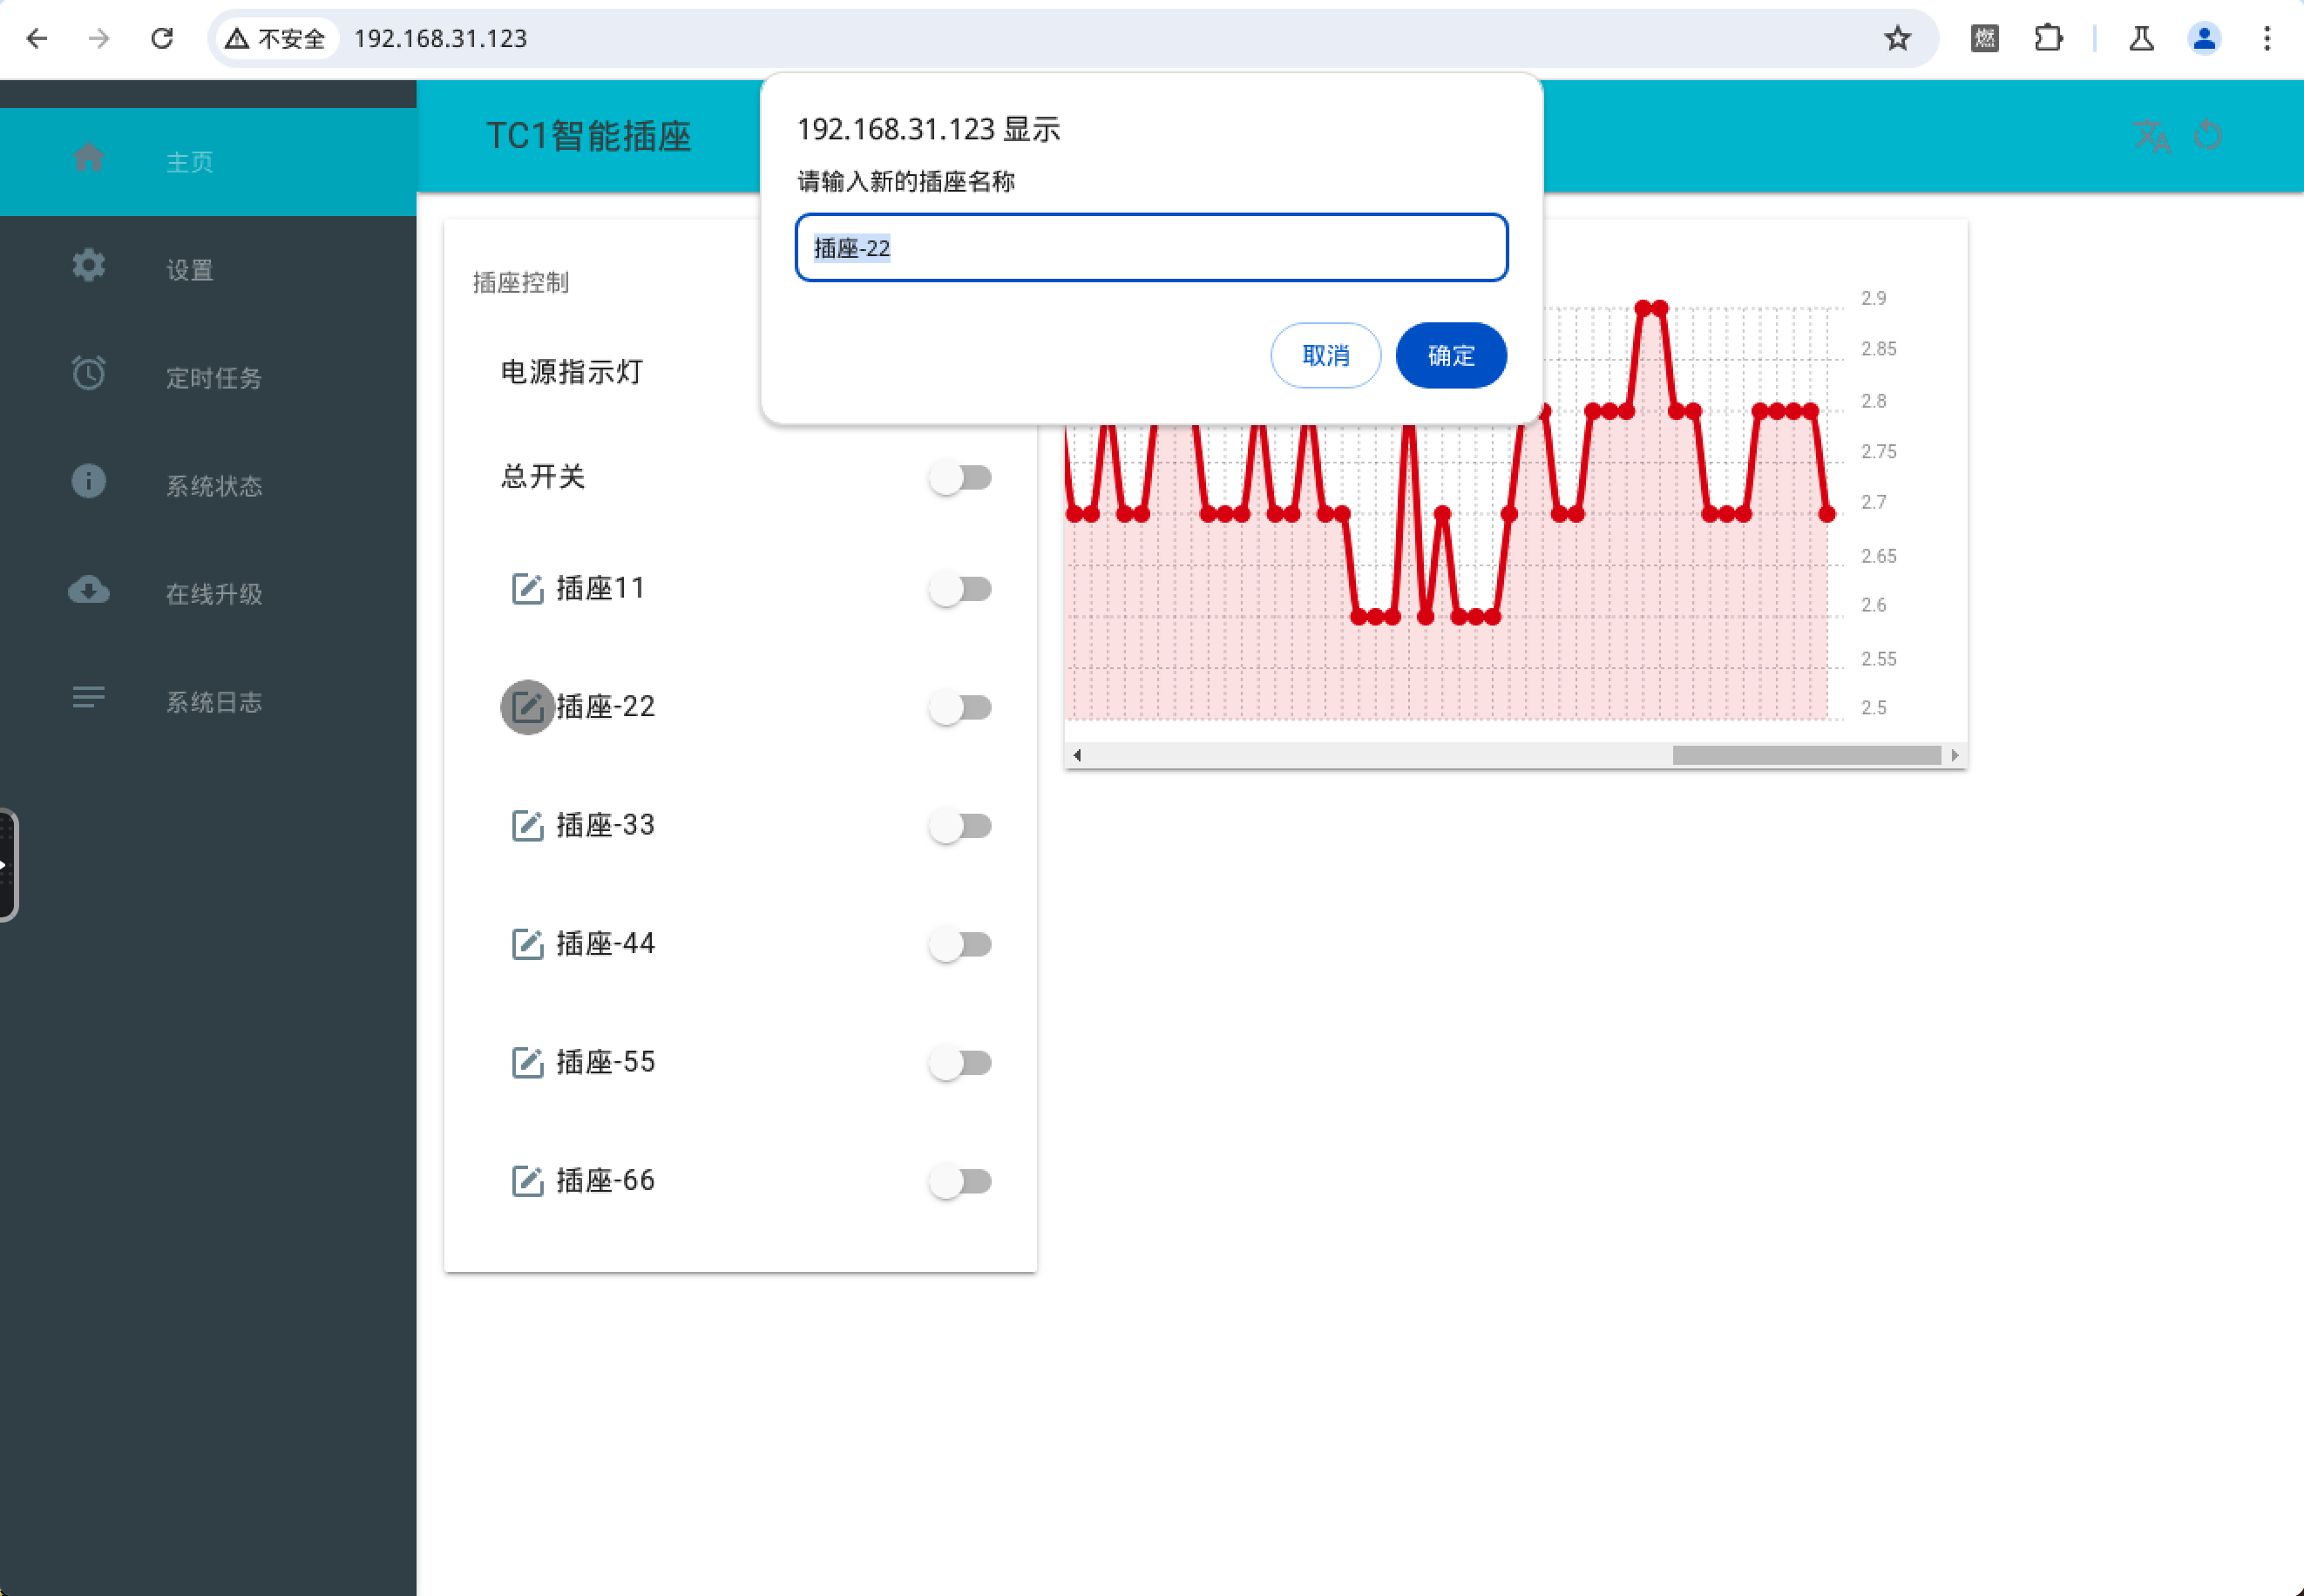Open browser extensions puzzle icon
Image resolution: width=2304 pixels, height=1596 pixels.
(2048, 39)
